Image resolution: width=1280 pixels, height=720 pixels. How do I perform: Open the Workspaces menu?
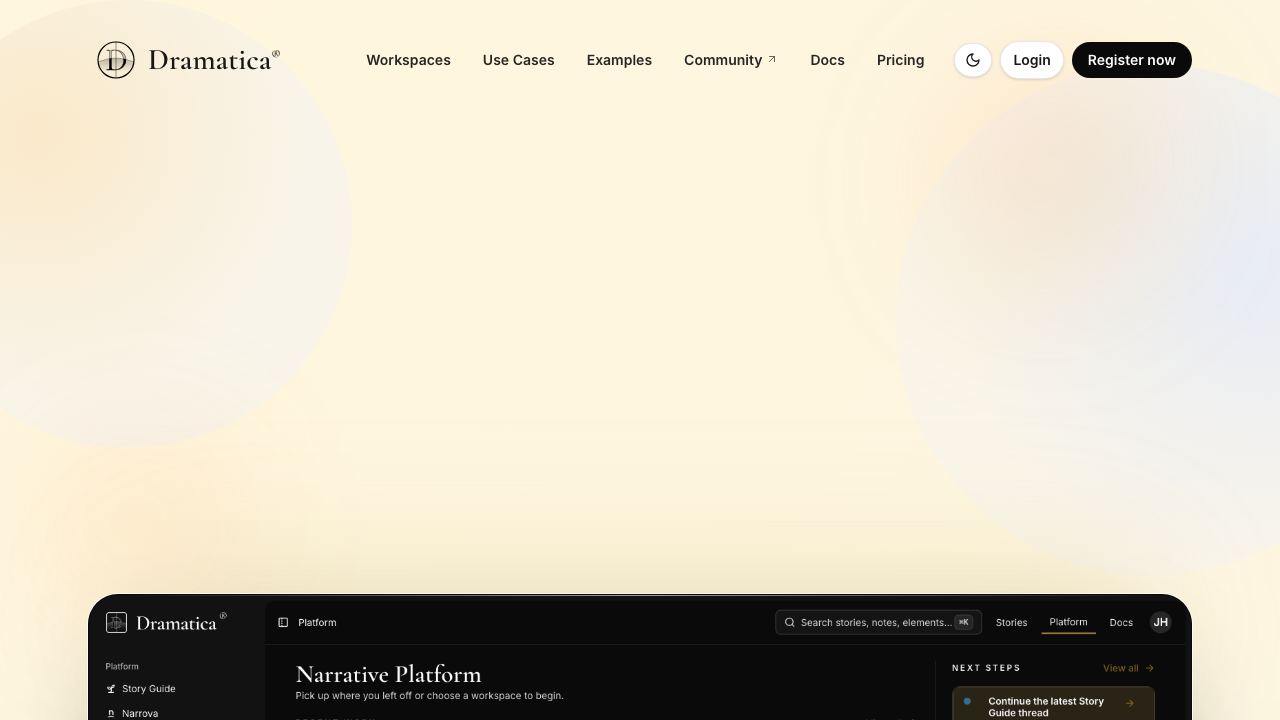(408, 60)
